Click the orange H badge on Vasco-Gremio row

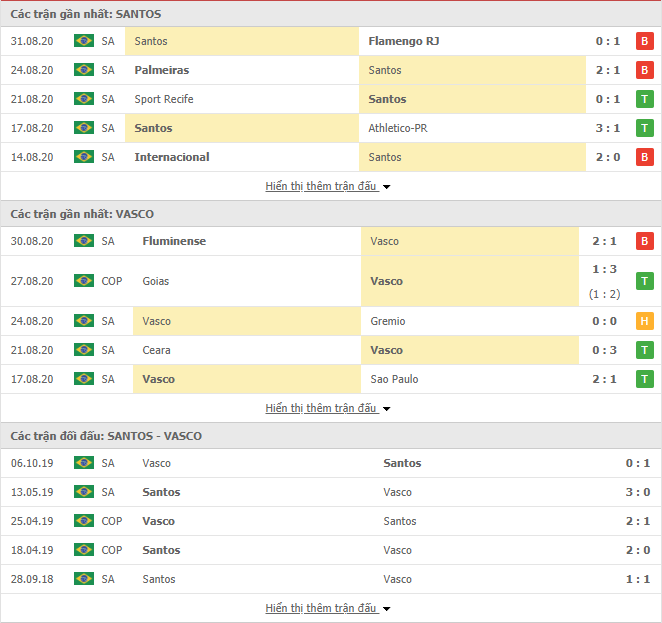tap(645, 321)
